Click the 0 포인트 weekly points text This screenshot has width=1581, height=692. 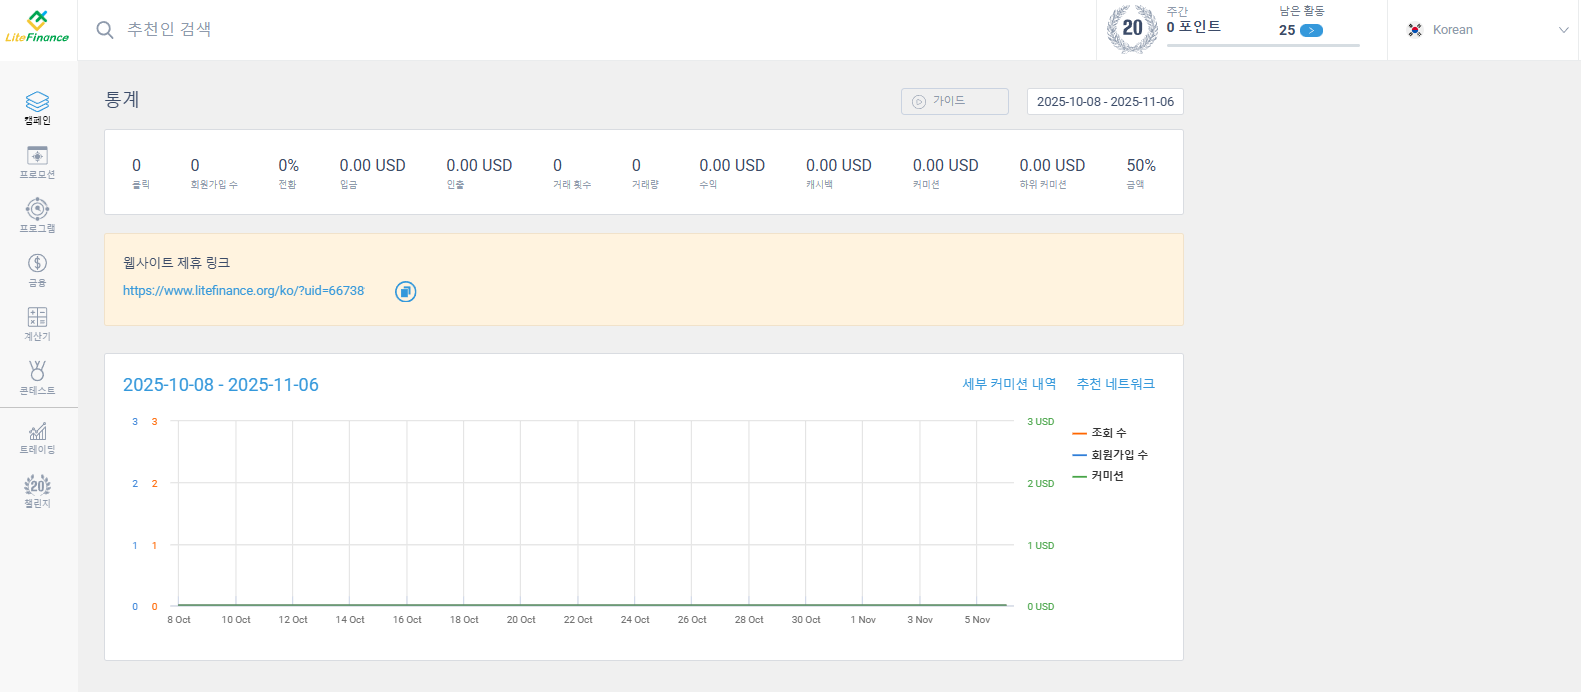(1193, 27)
